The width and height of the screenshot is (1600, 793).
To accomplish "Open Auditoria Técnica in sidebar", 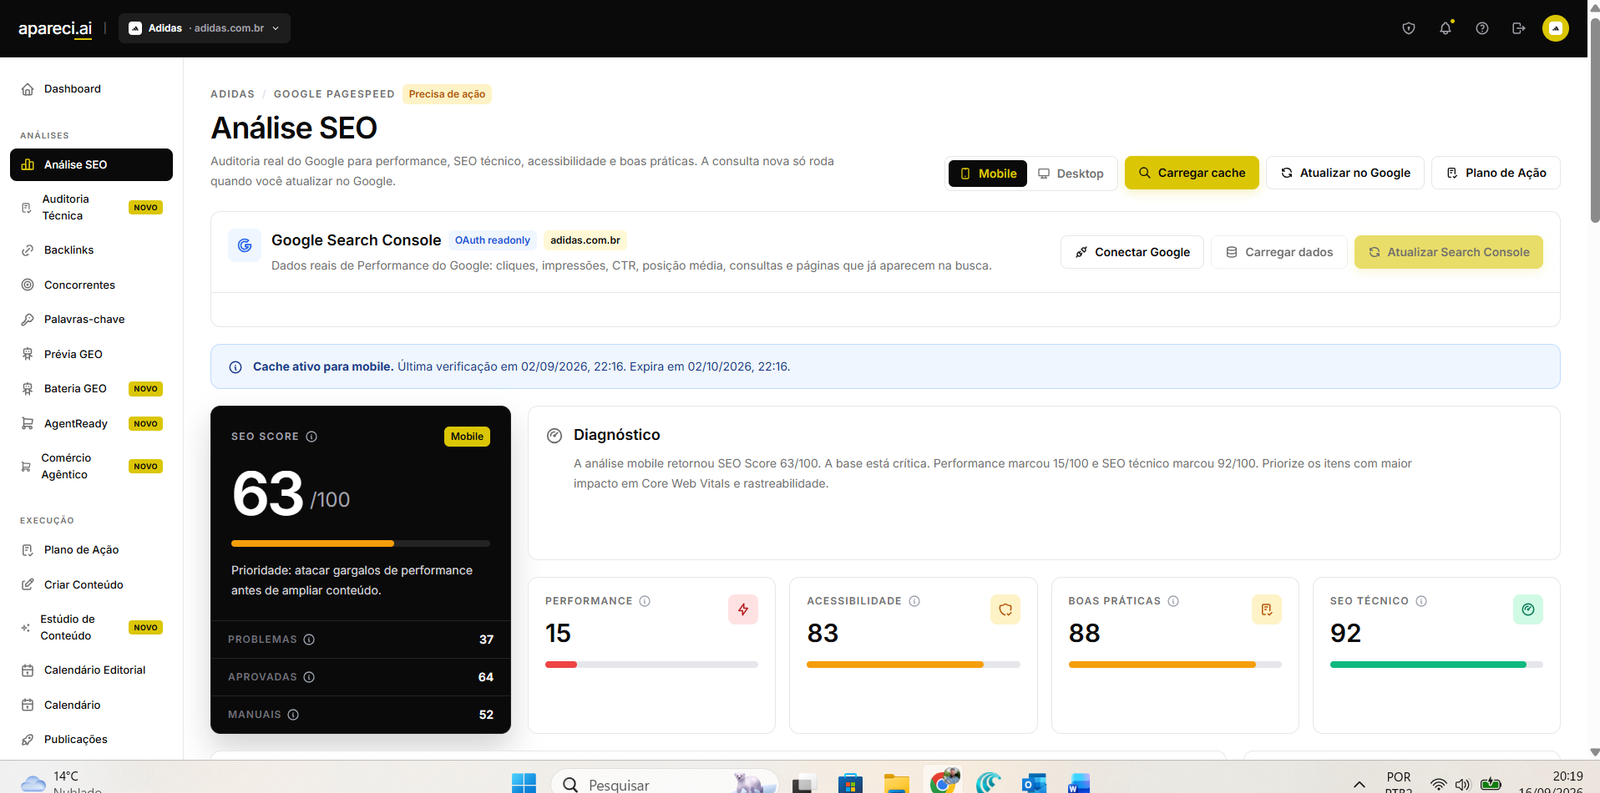I will 91,207.
